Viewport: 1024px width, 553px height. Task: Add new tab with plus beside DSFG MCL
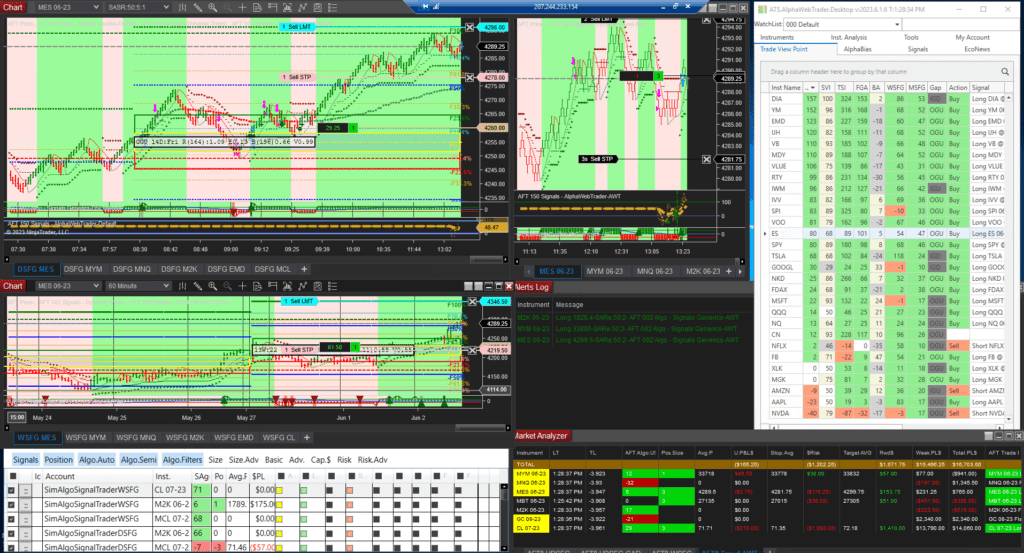(x=304, y=269)
